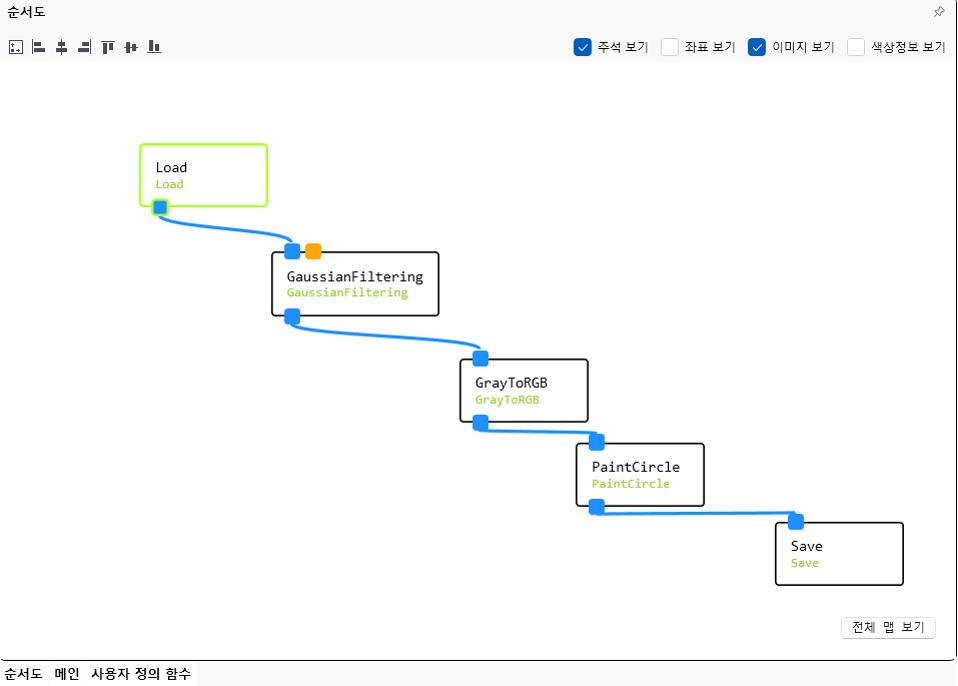Pin the 순서도 panel with pushpin icon
This screenshot has width=958, height=686.
[x=938, y=12]
